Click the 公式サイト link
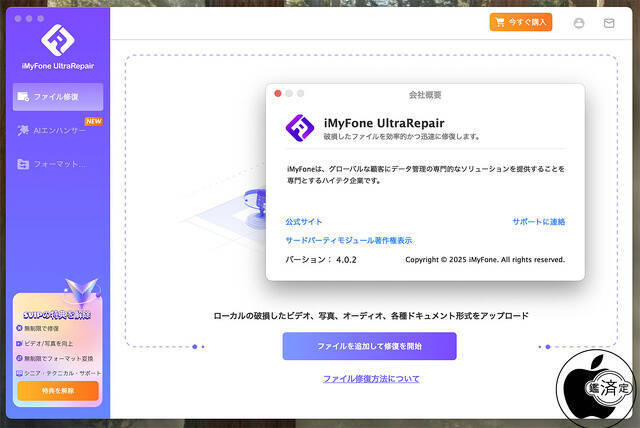 (x=304, y=222)
